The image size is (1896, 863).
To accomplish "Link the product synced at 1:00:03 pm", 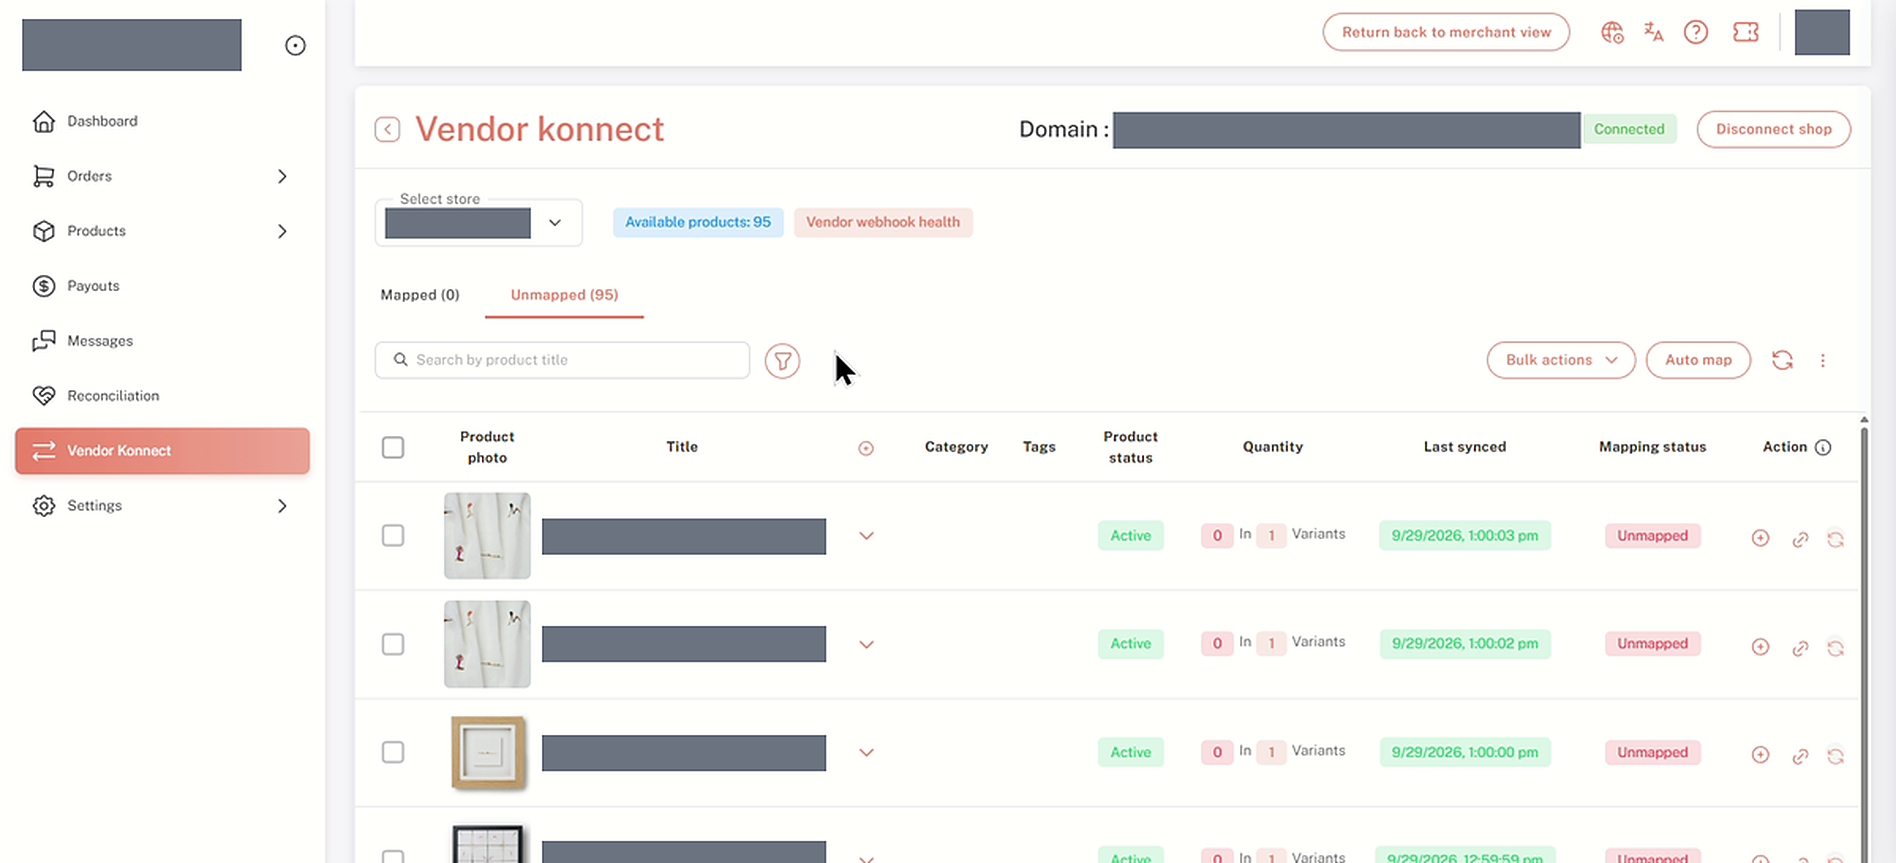I will [x=1800, y=539].
